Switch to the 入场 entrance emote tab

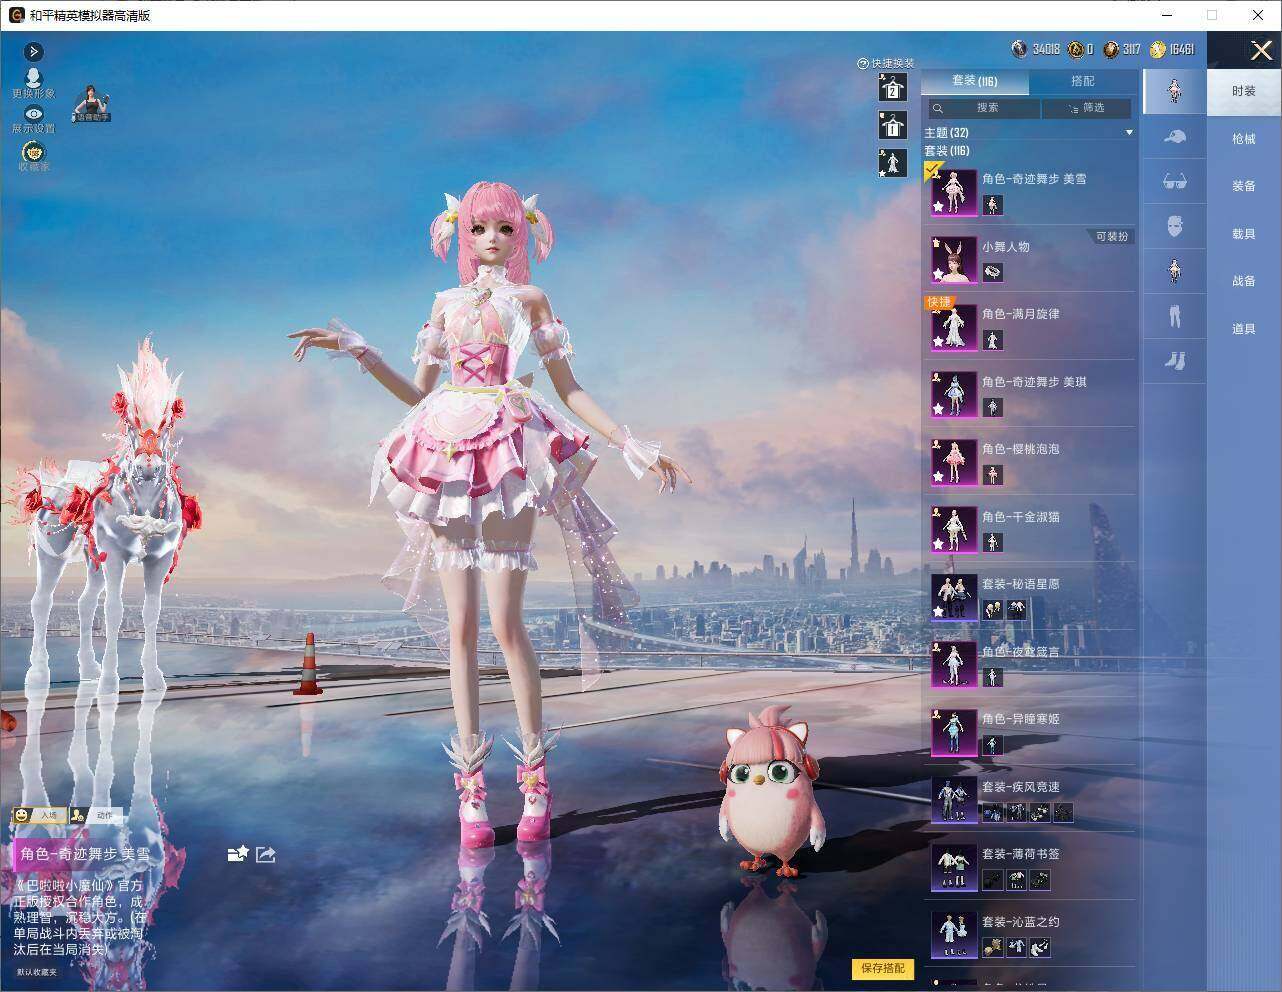[39, 815]
